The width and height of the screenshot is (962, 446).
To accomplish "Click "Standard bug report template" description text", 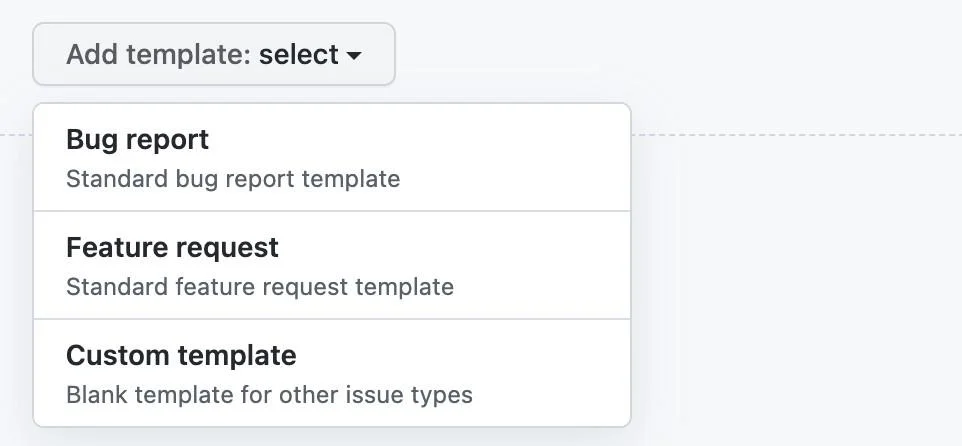I will click(233, 179).
